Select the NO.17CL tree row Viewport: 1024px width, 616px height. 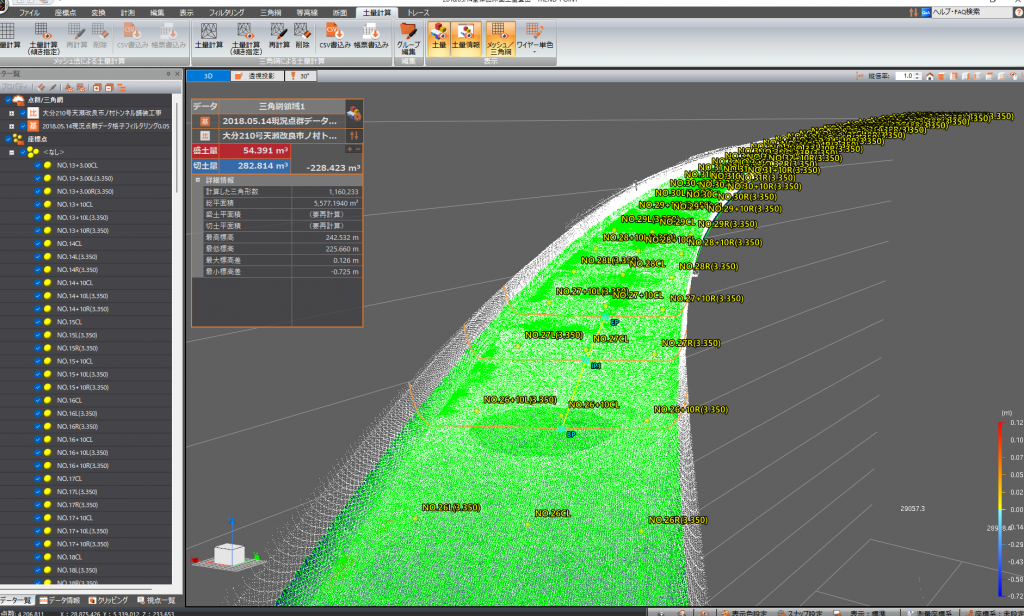click(86, 479)
